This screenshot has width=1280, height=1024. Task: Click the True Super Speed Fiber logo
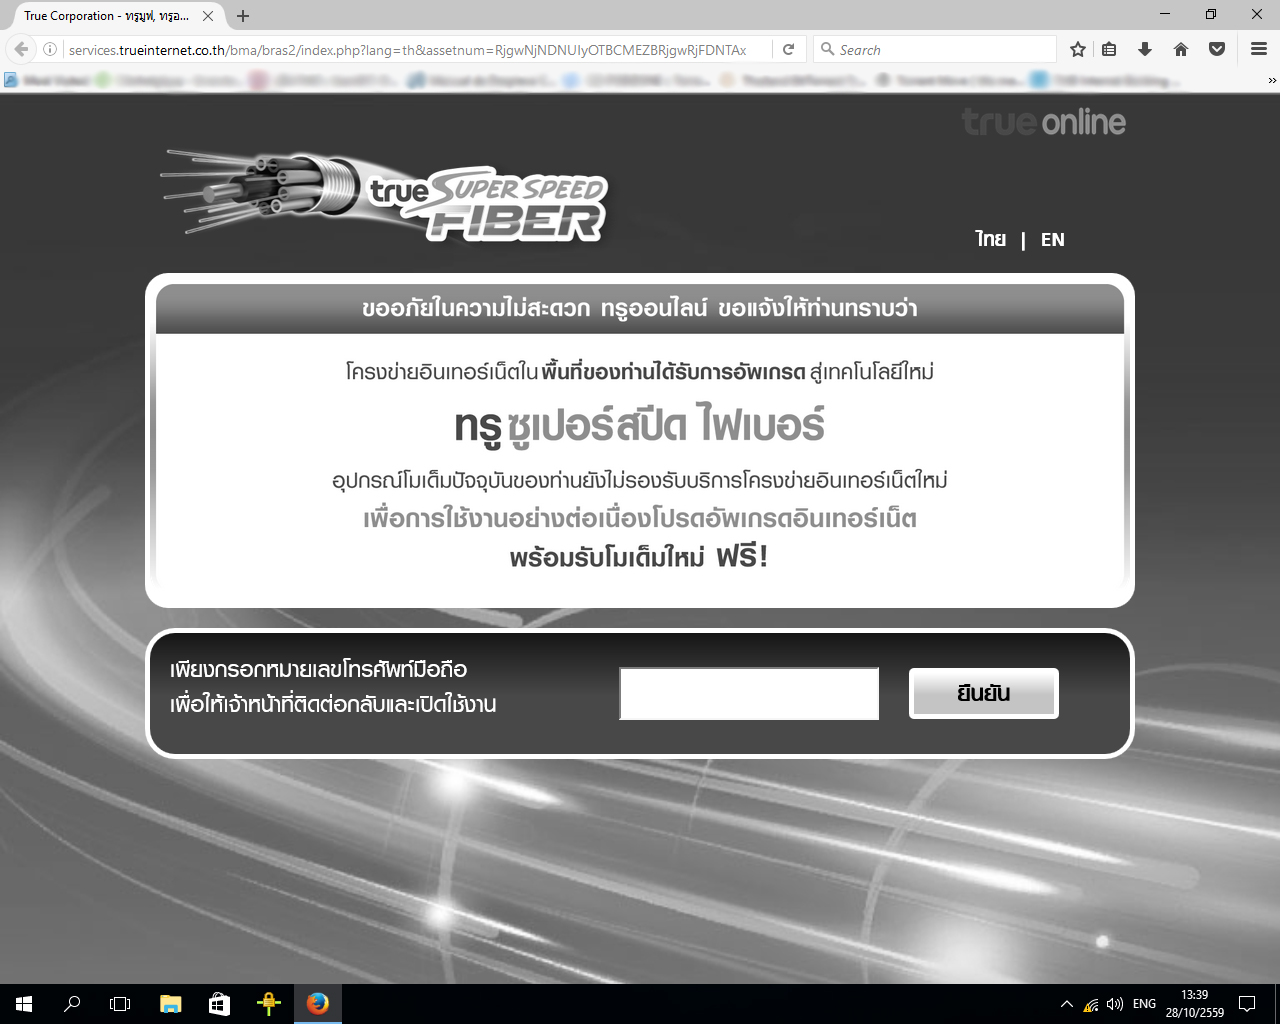pos(385,196)
